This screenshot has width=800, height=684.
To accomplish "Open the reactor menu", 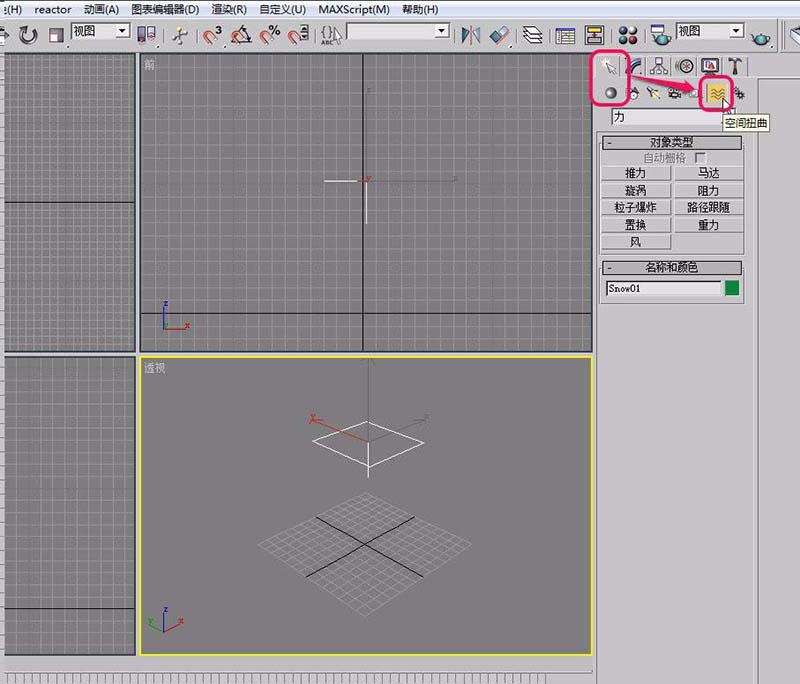I will pyautogui.click(x=53, y=9).
